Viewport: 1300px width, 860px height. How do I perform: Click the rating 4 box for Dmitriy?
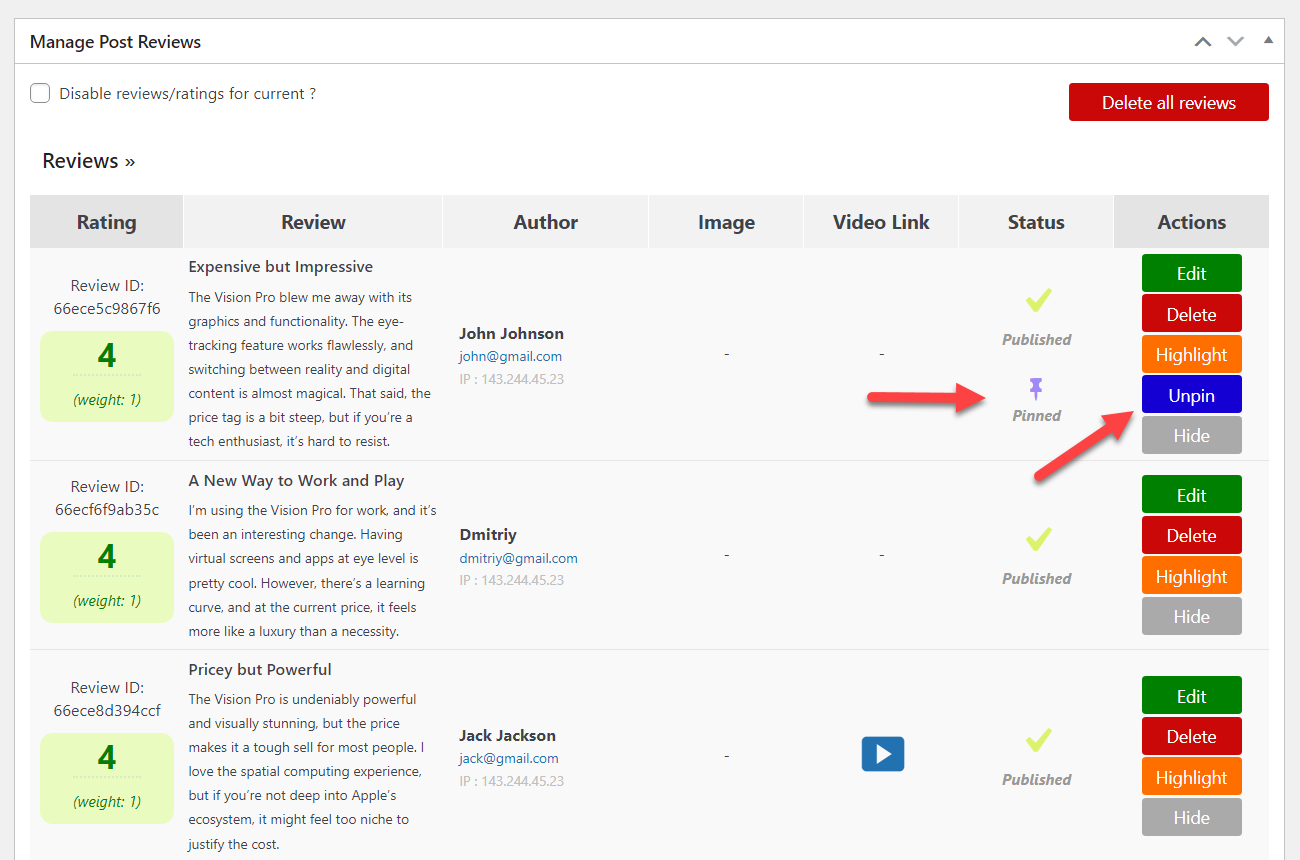coord(107,577)
